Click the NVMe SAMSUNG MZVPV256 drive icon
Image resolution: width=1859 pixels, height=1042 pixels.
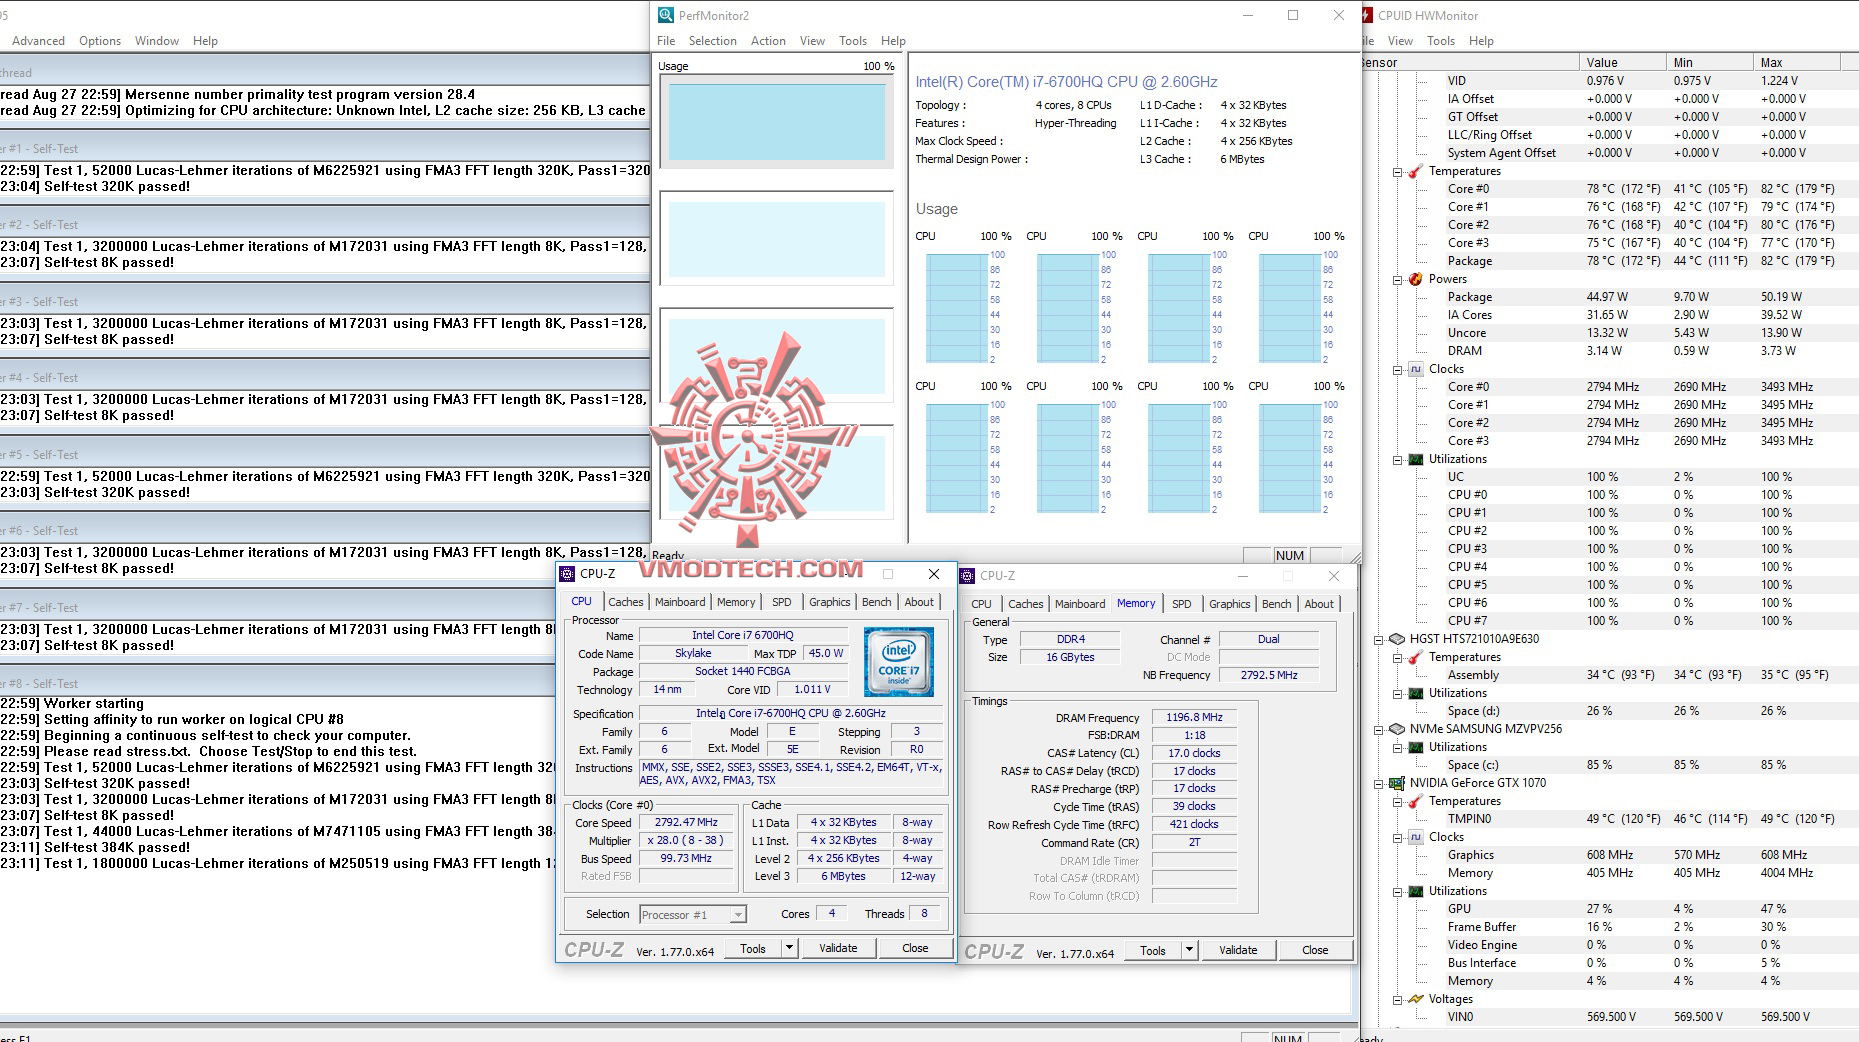(1396, 729)
